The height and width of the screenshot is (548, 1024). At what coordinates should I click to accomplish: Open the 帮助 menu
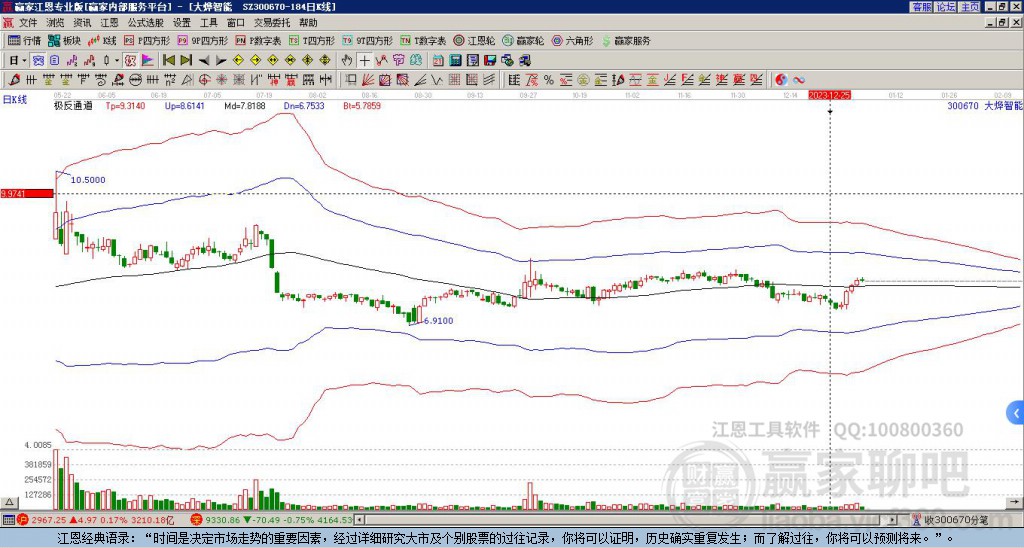308,23
